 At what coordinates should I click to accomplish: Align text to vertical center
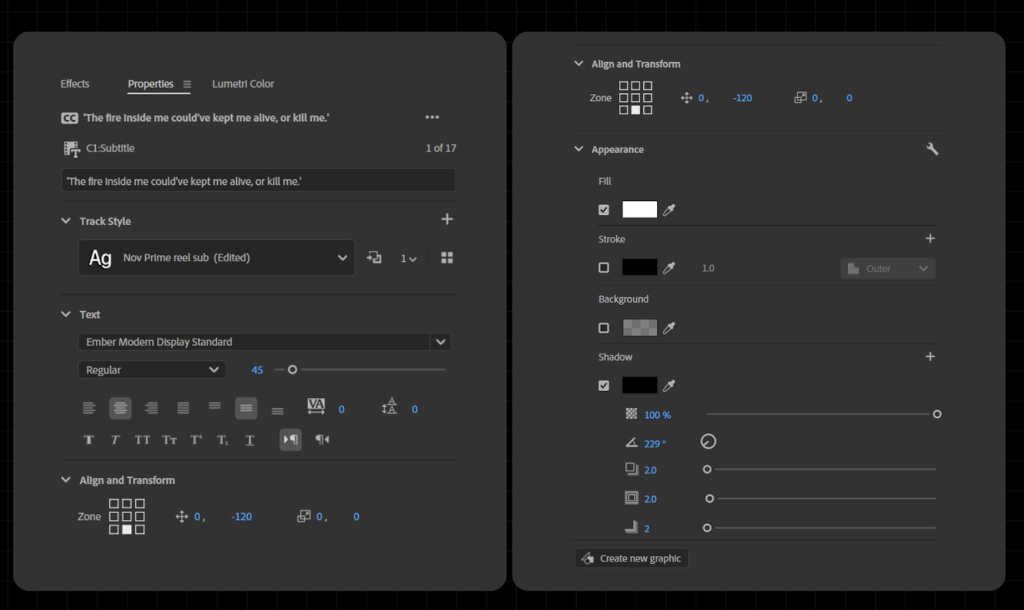click(246, 408)
